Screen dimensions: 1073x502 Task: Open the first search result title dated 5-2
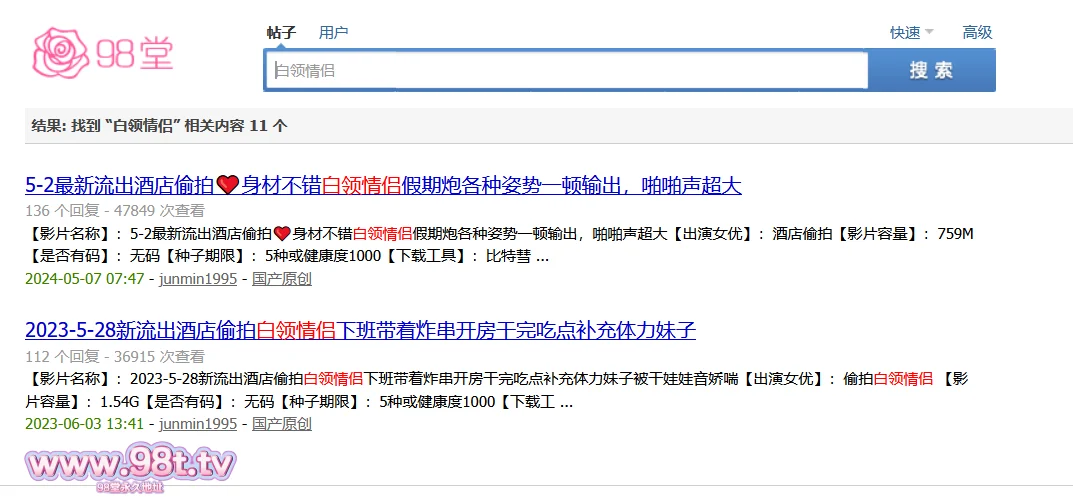[x=383, y=186]
